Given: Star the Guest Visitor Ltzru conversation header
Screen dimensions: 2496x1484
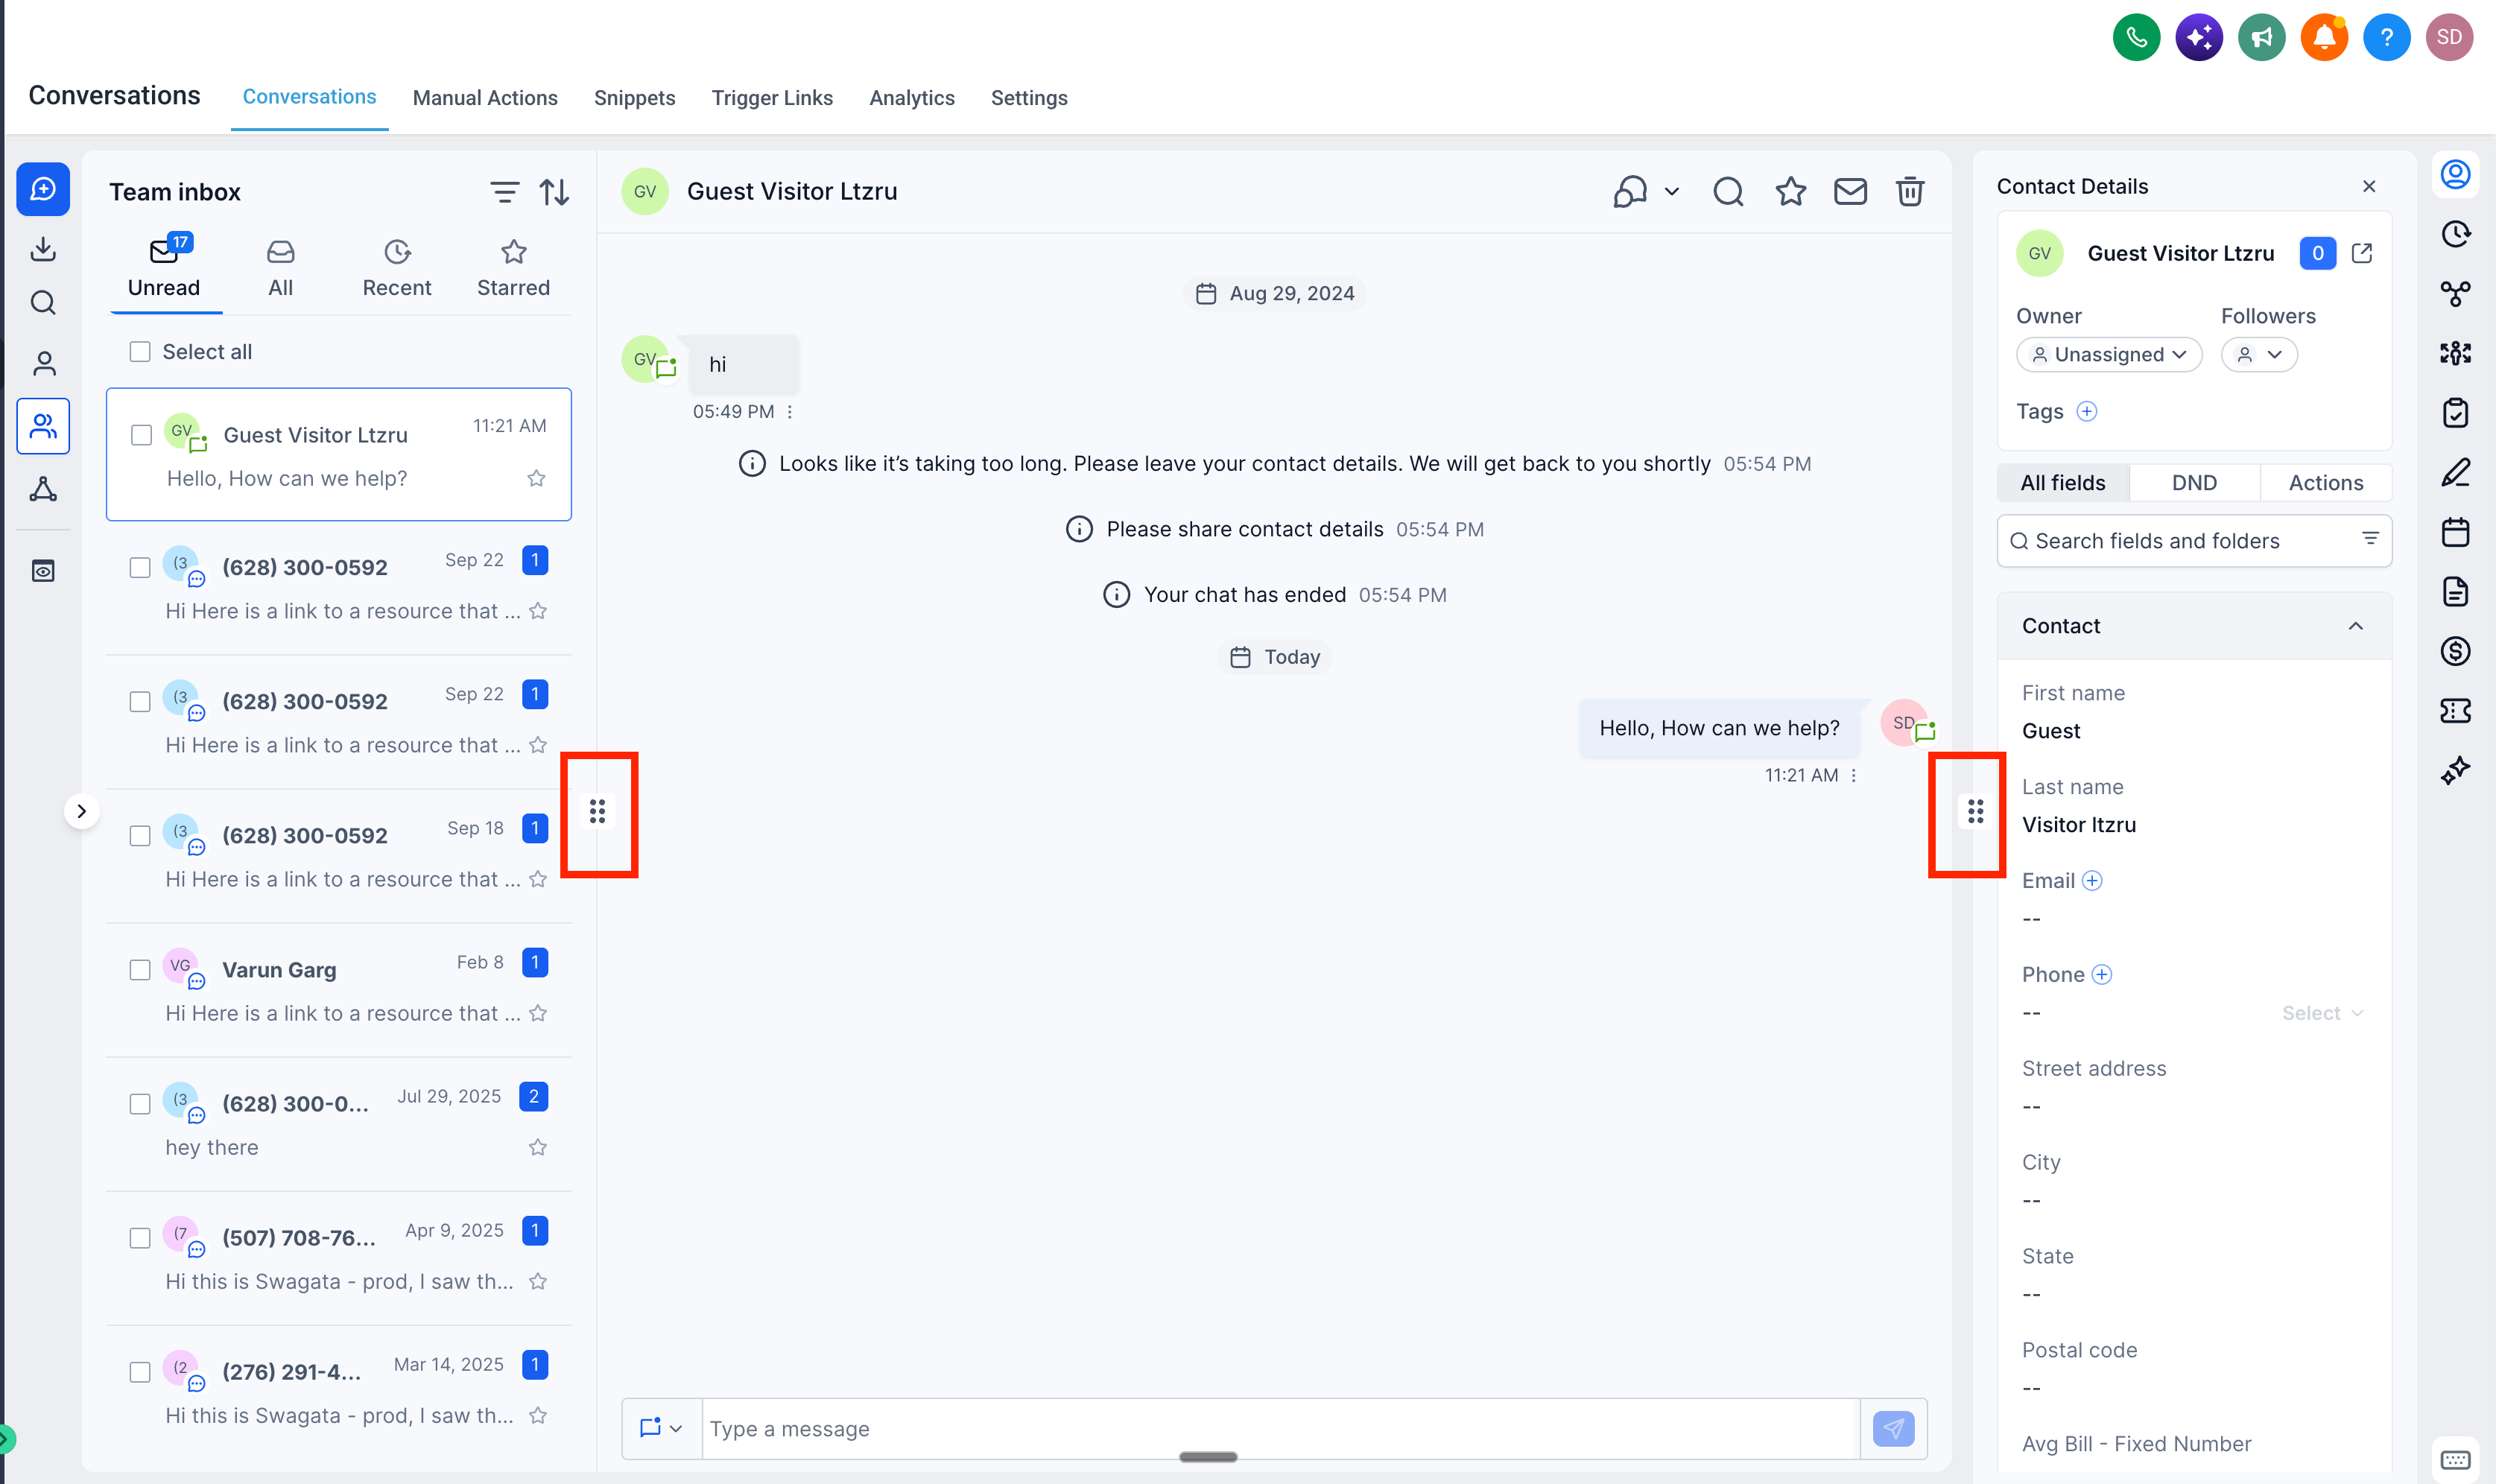Looking at the screenshot, I should click(1790, 191).
